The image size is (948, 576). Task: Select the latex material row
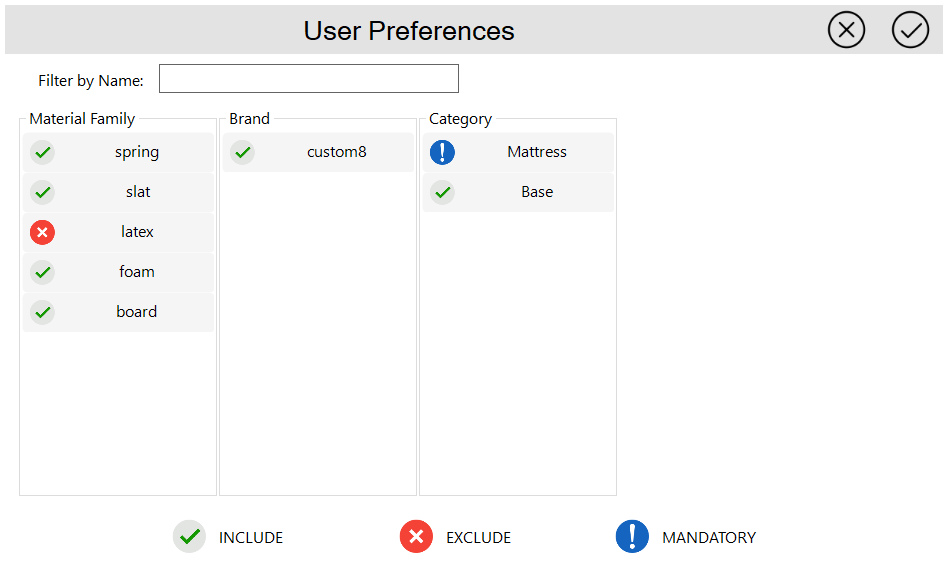[x=137, y=232]
